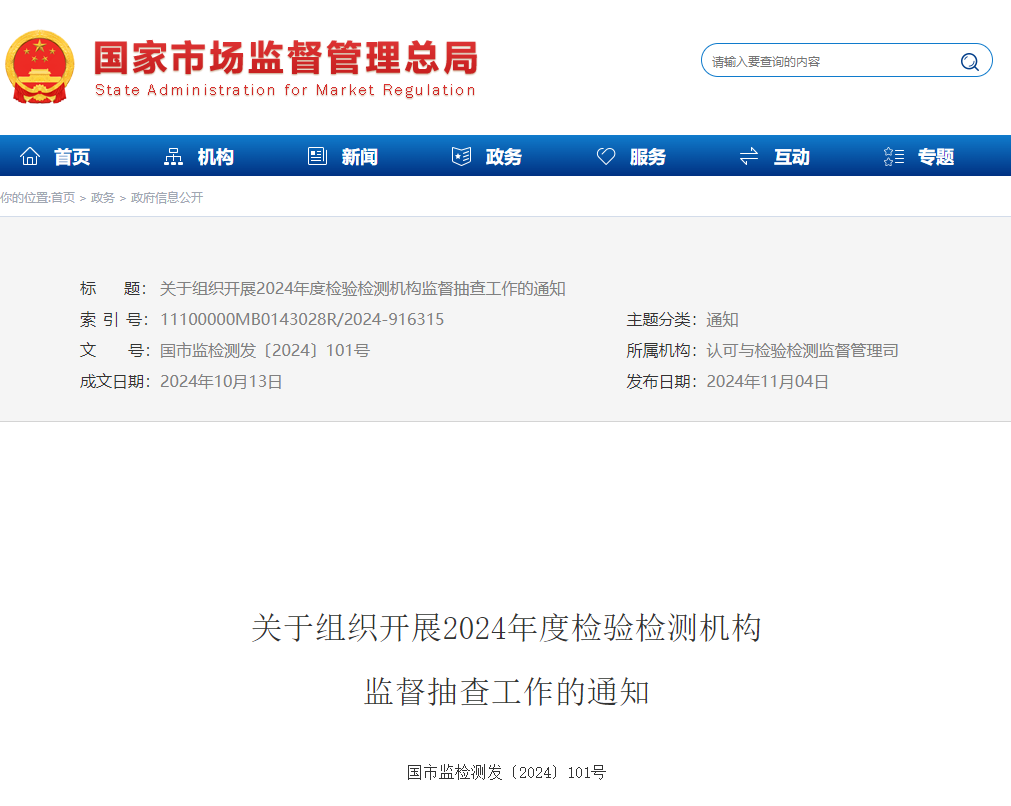
Task: Click the exchange arrows icon beside 互动
Action: (x=749, y=157)
